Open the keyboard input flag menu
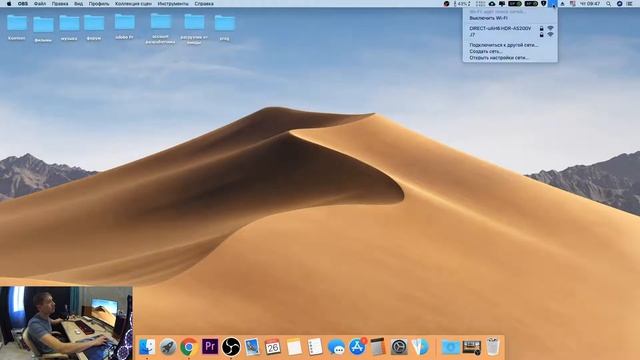The height and width of the screenshot is (360, 640). coord(573,4)
